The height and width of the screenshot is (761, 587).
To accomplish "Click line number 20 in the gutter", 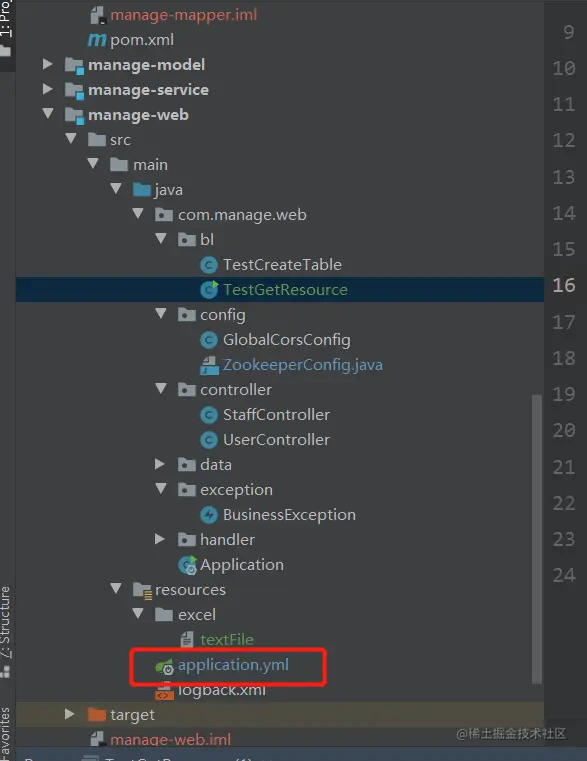I will click(x=564, y=430).
